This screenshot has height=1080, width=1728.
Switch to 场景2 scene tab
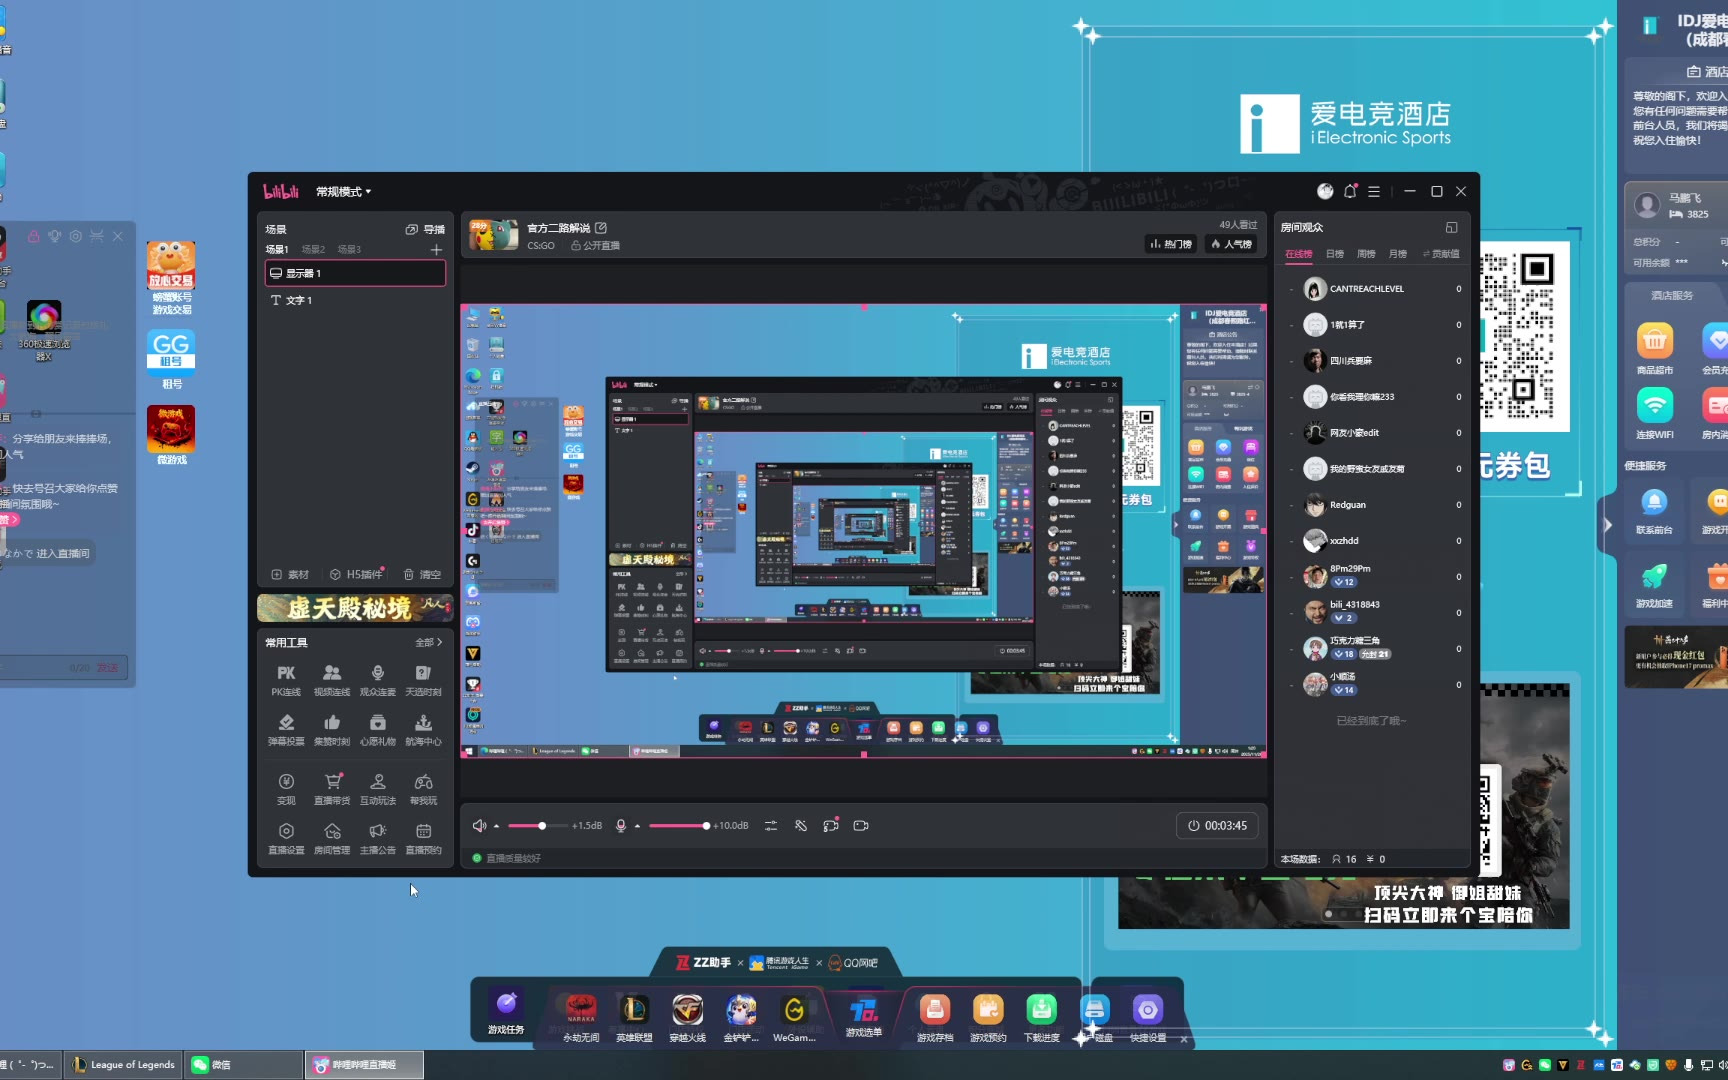[x=314, y=249]
